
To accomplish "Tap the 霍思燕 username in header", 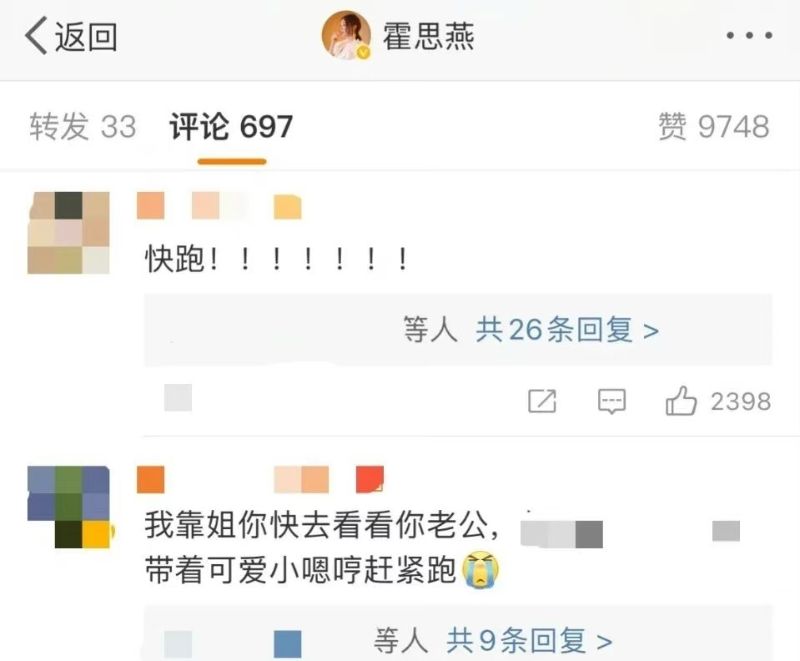I will [x=429, y=36].
